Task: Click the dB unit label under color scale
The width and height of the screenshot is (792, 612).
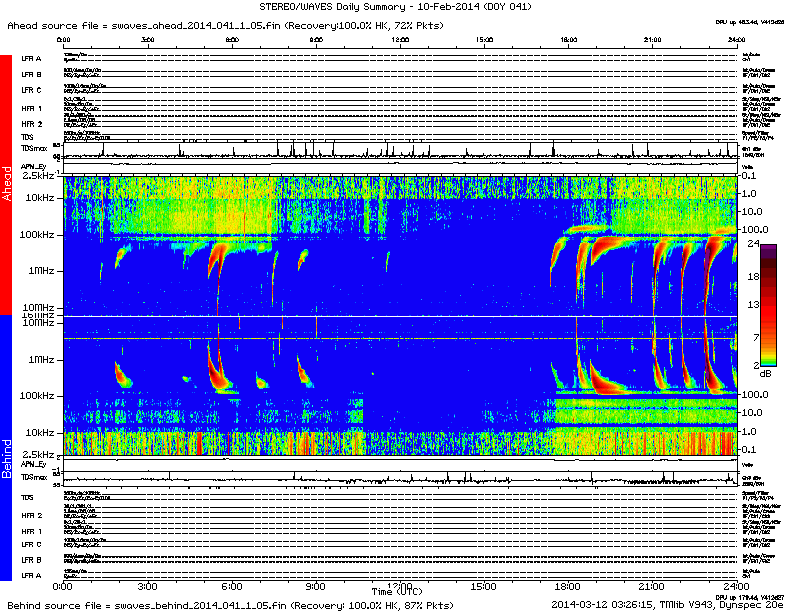Action: click(766, 374)
